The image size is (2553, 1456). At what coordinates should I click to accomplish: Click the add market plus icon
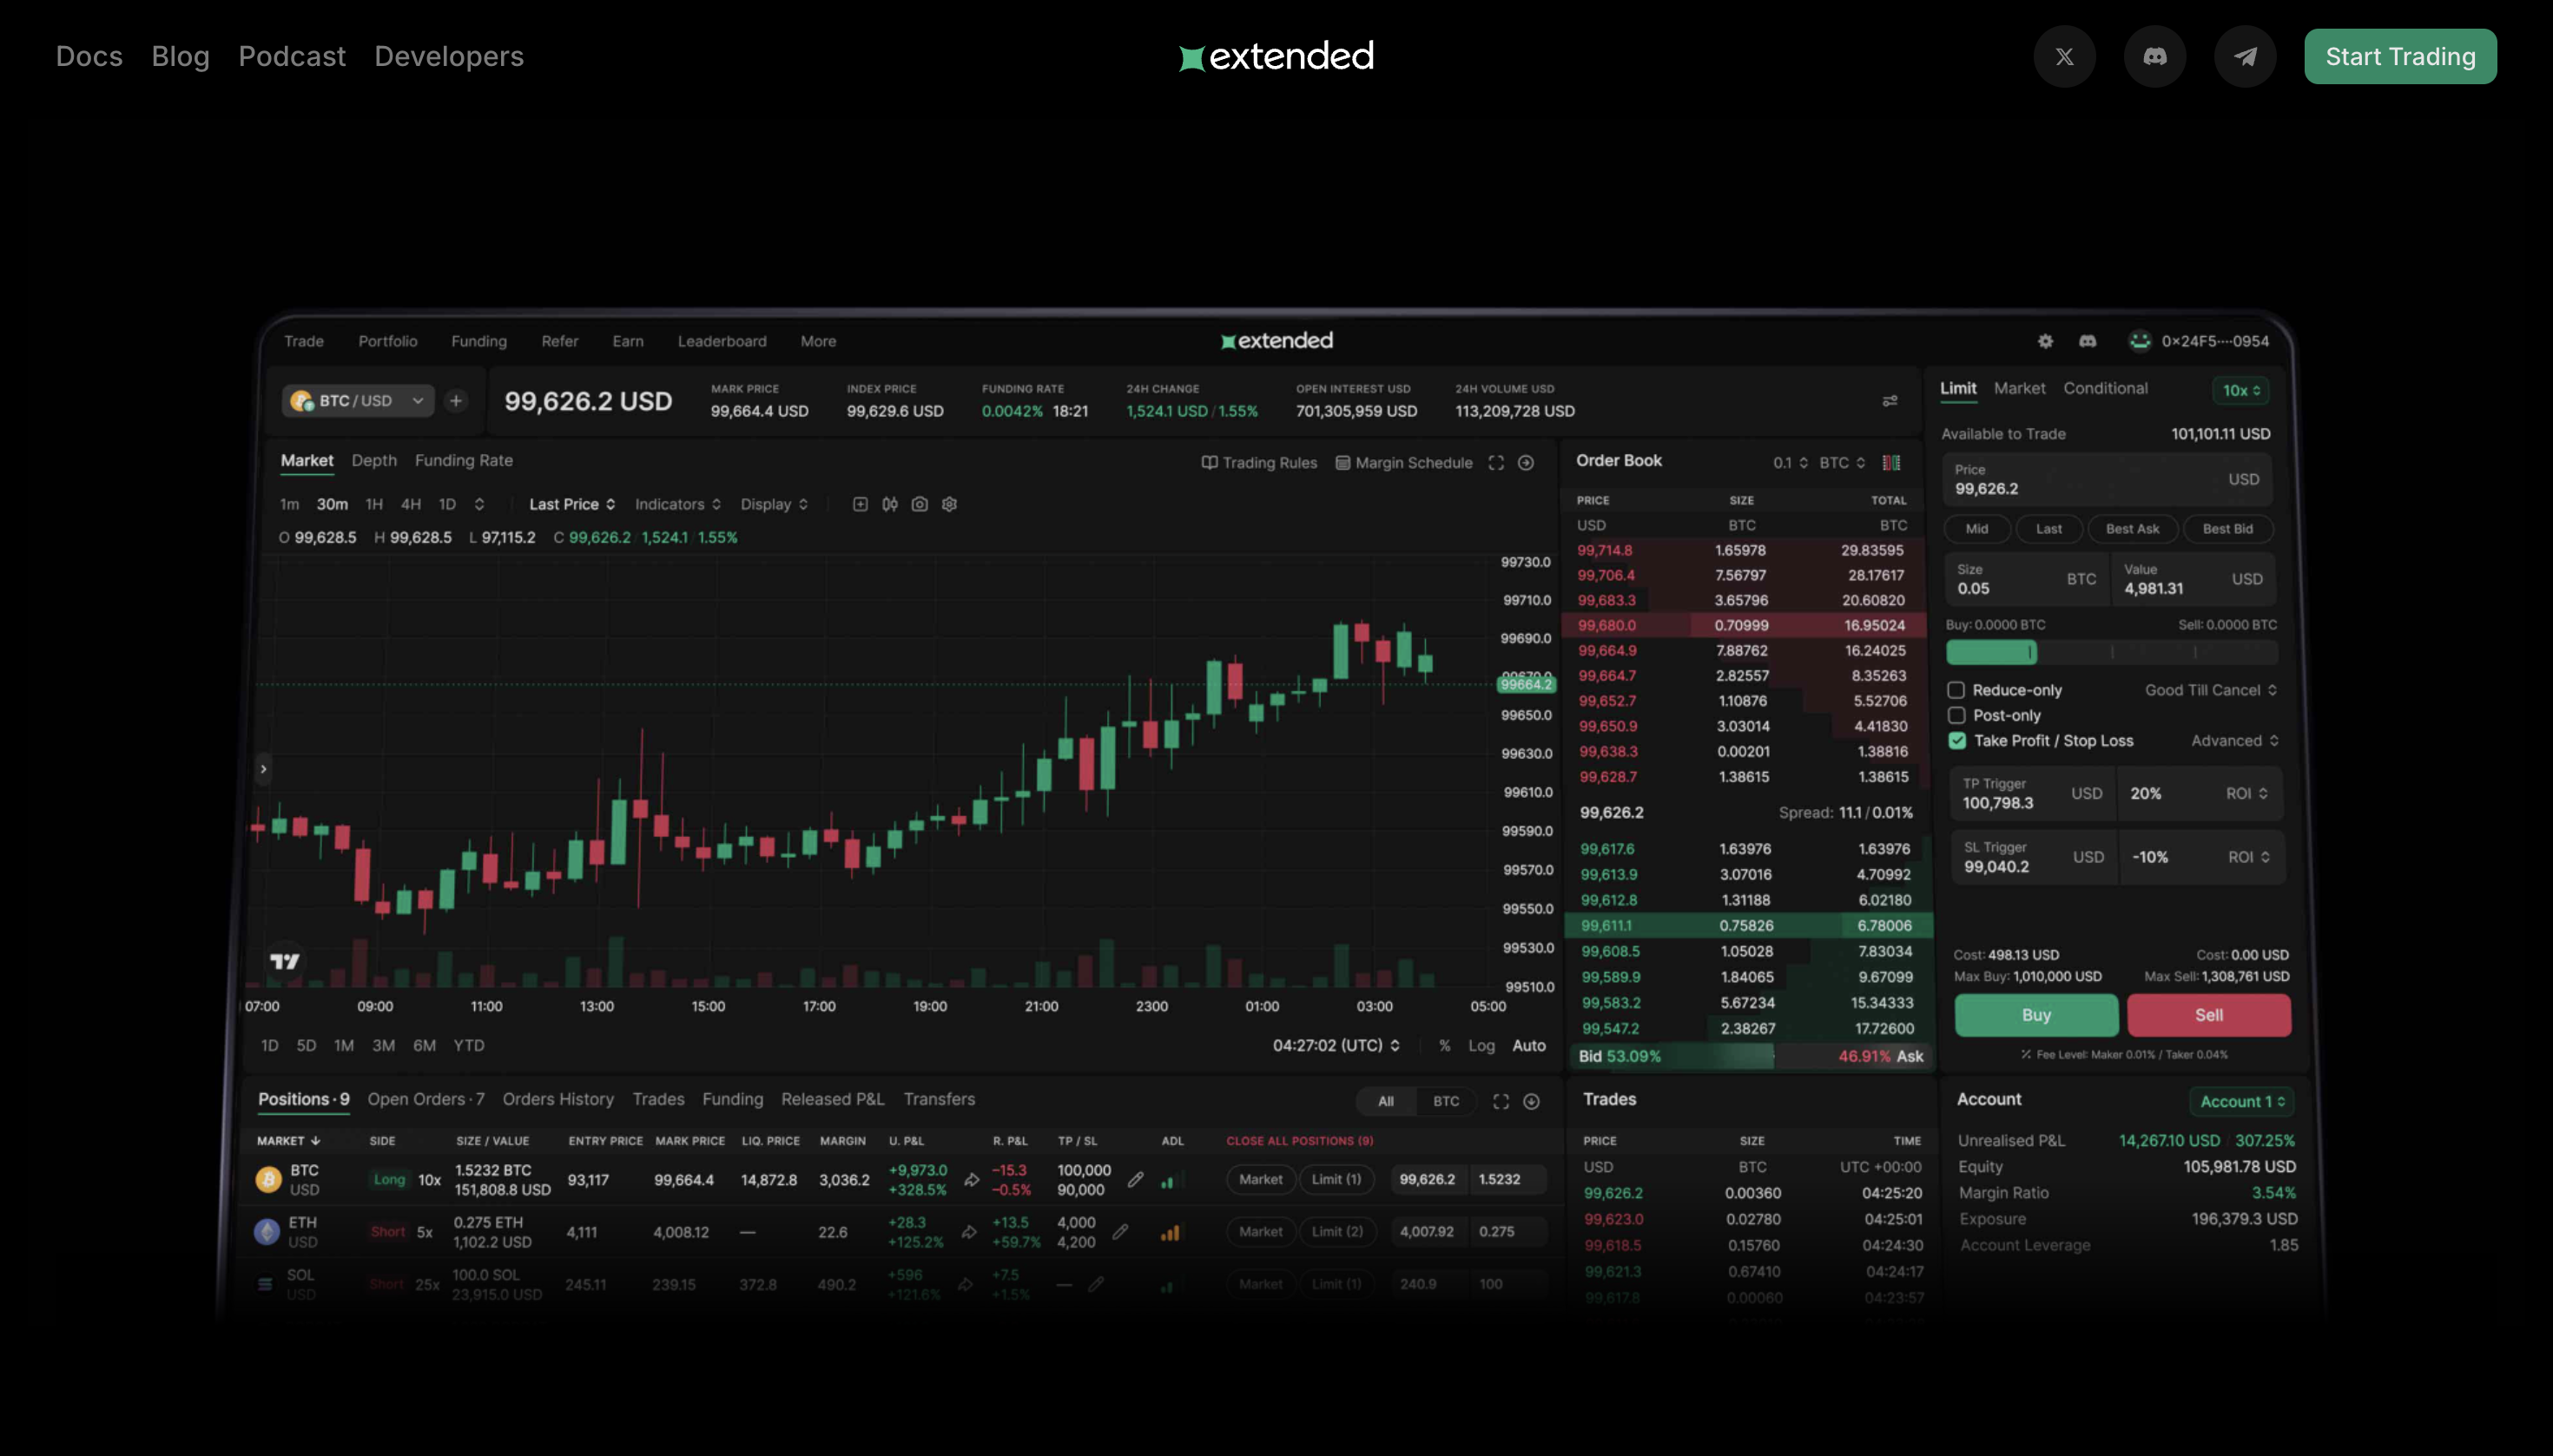tap(456, 401)
